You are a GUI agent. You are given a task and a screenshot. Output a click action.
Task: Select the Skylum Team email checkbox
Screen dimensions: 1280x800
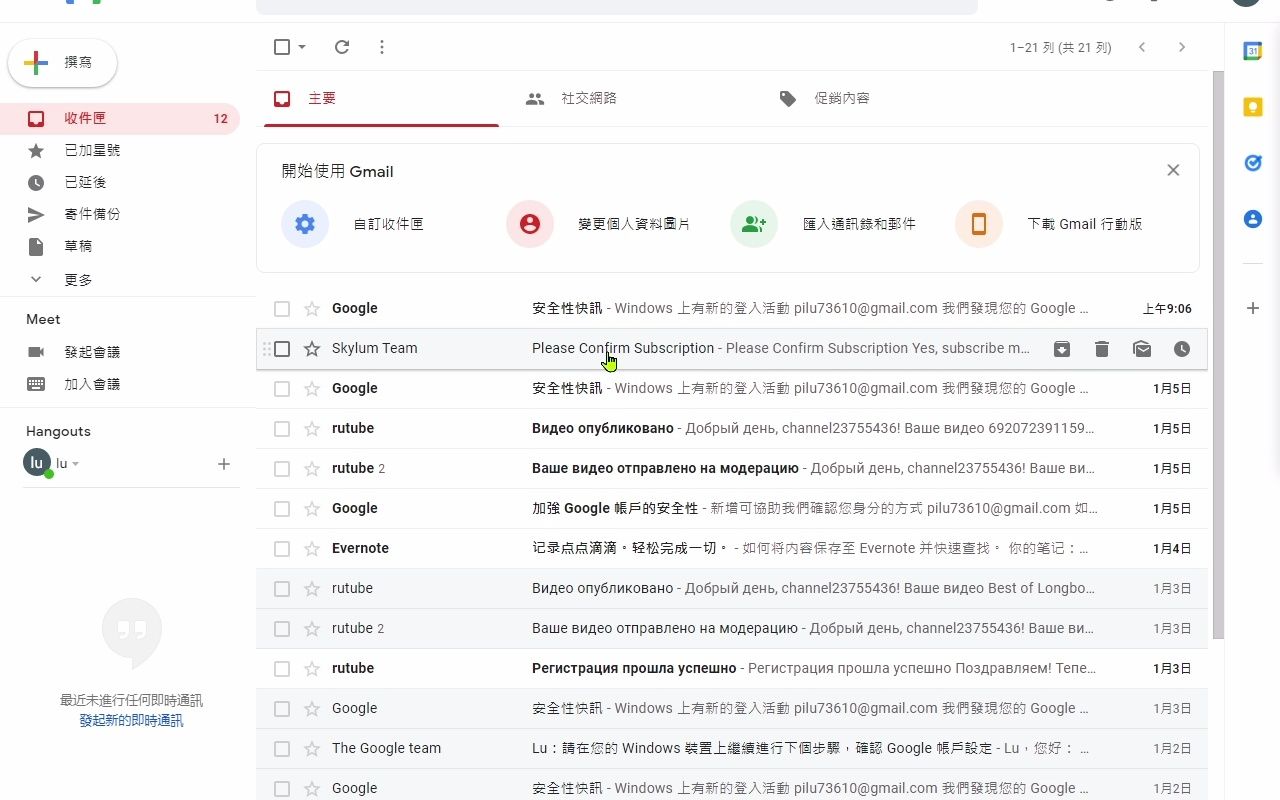(x=282, y=348)
